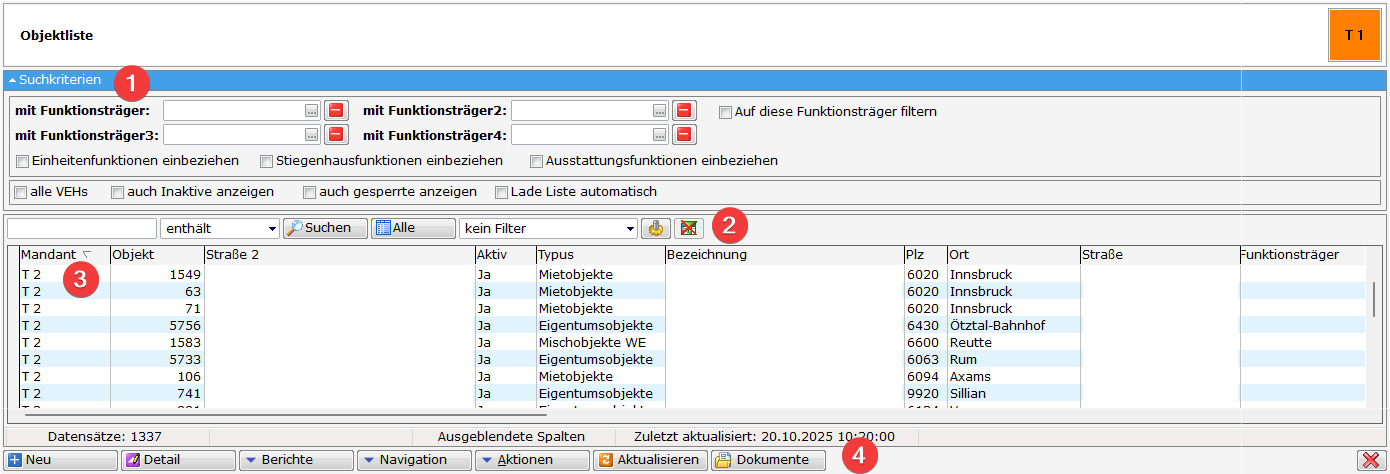The width and height of the screenshot is (1390, 474).
Task: Click the filter settings icon beside kein Filter
Action: tap(656, 228)
